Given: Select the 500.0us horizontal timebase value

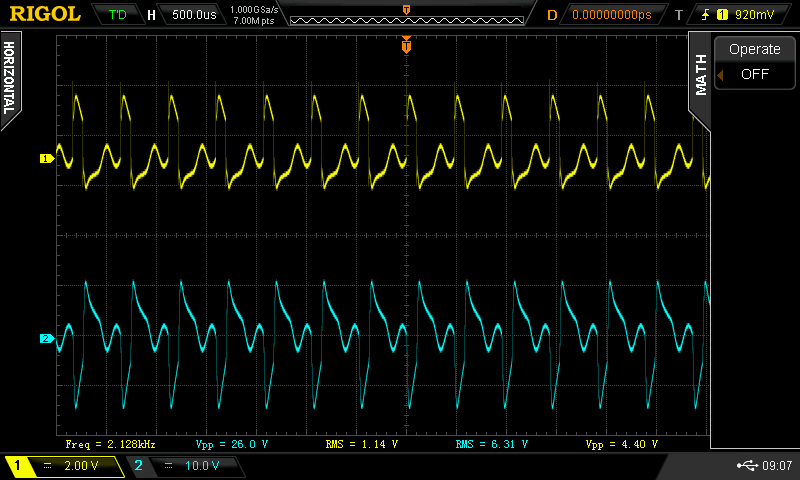Looking at the screenshot, I should click(194, 15).
